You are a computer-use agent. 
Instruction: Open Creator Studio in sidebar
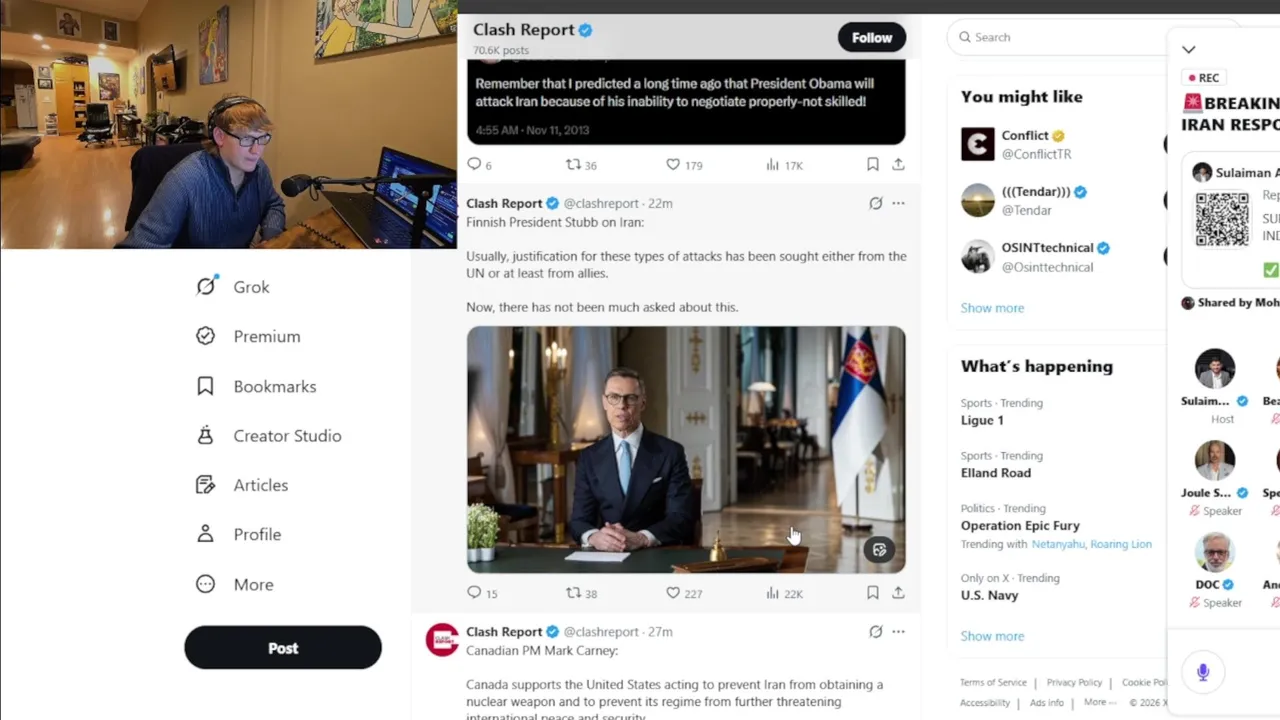(268, 436)
